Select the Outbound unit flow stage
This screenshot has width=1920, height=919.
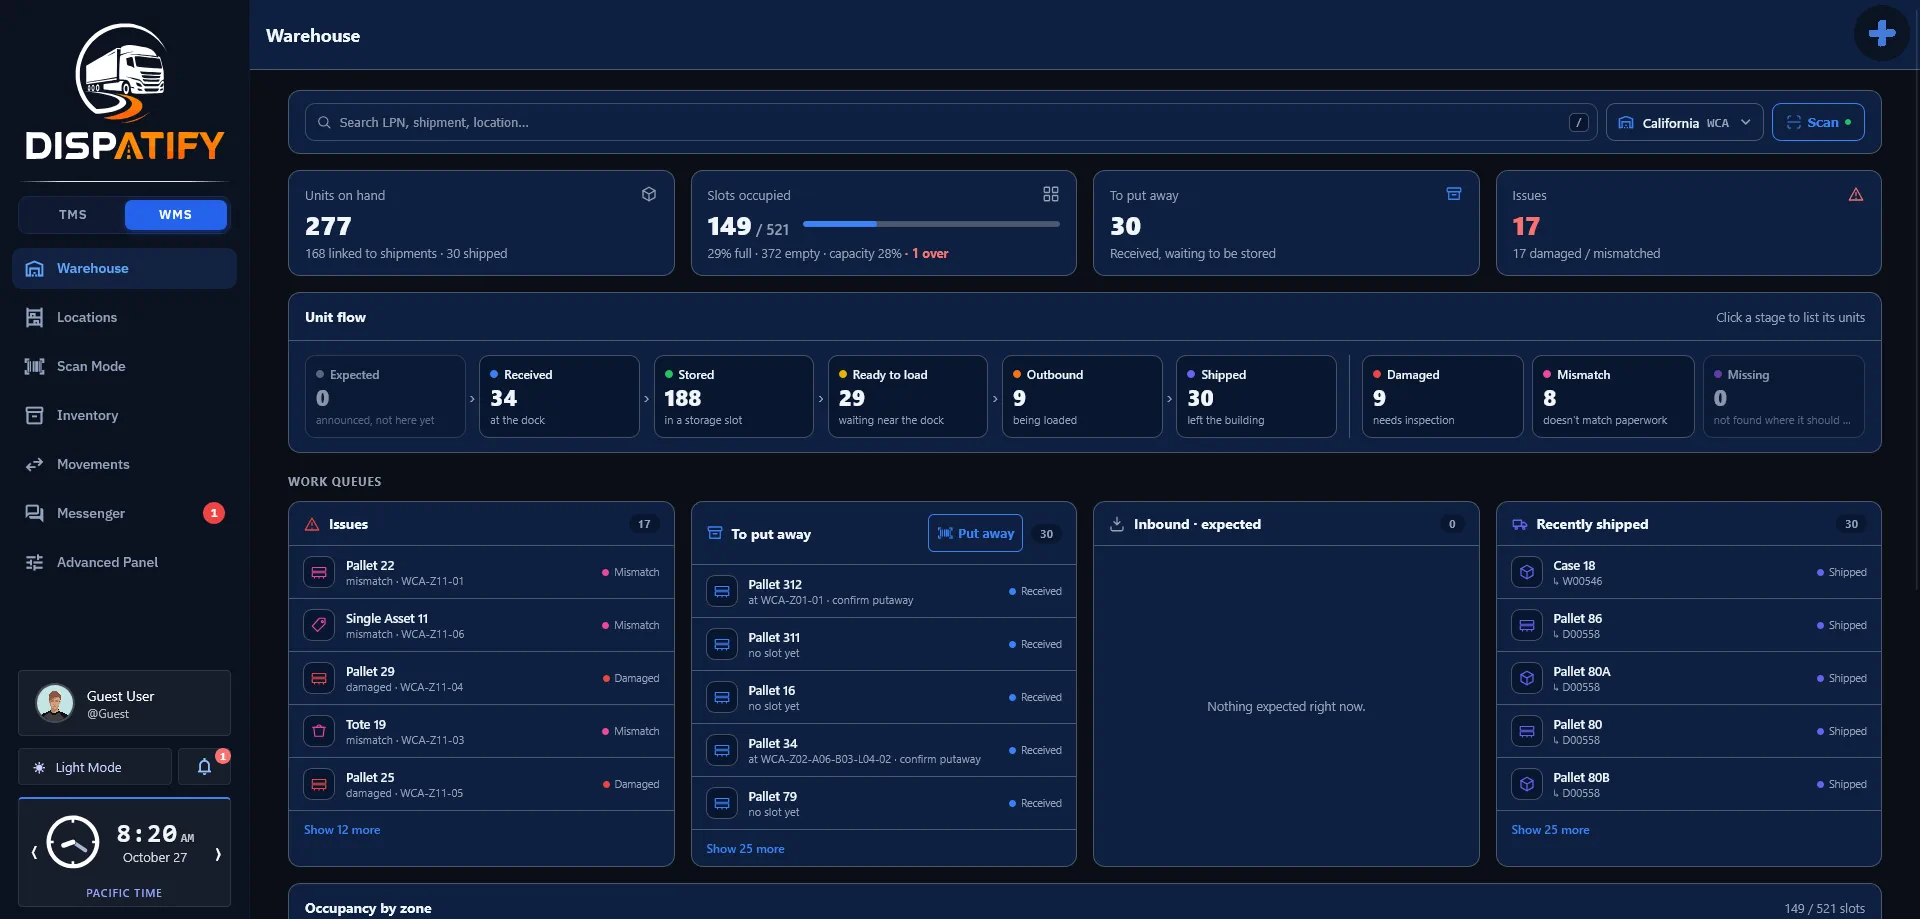pos(1082,396)
